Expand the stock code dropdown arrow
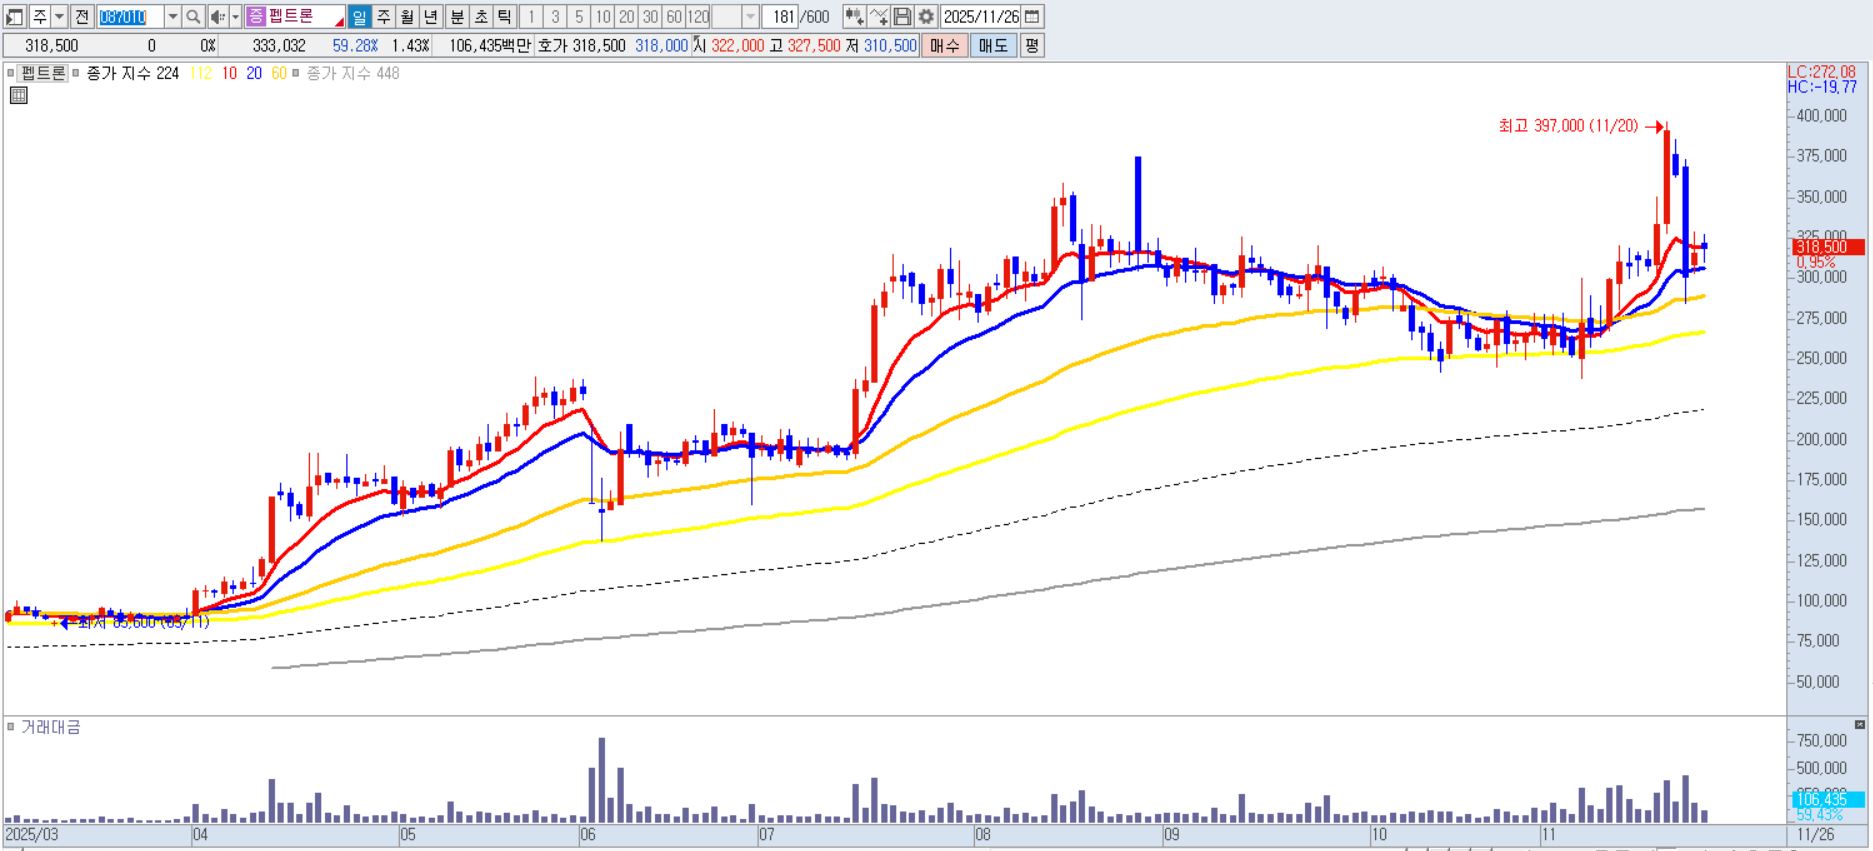Screen dimensions: 1873x851 click(x=172, y=17)
